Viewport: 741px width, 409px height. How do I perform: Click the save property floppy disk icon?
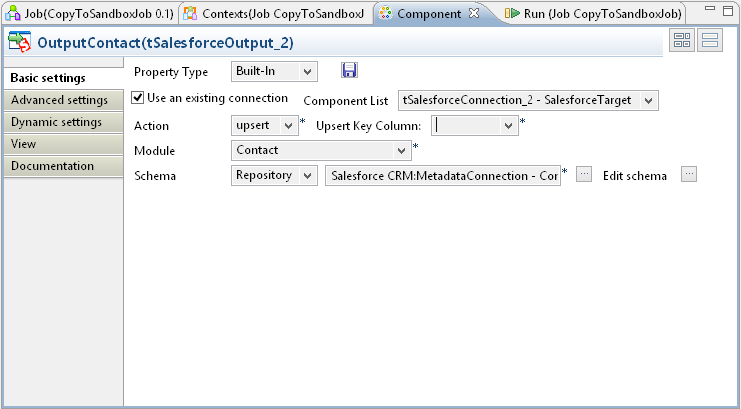(x=349, y=71)
